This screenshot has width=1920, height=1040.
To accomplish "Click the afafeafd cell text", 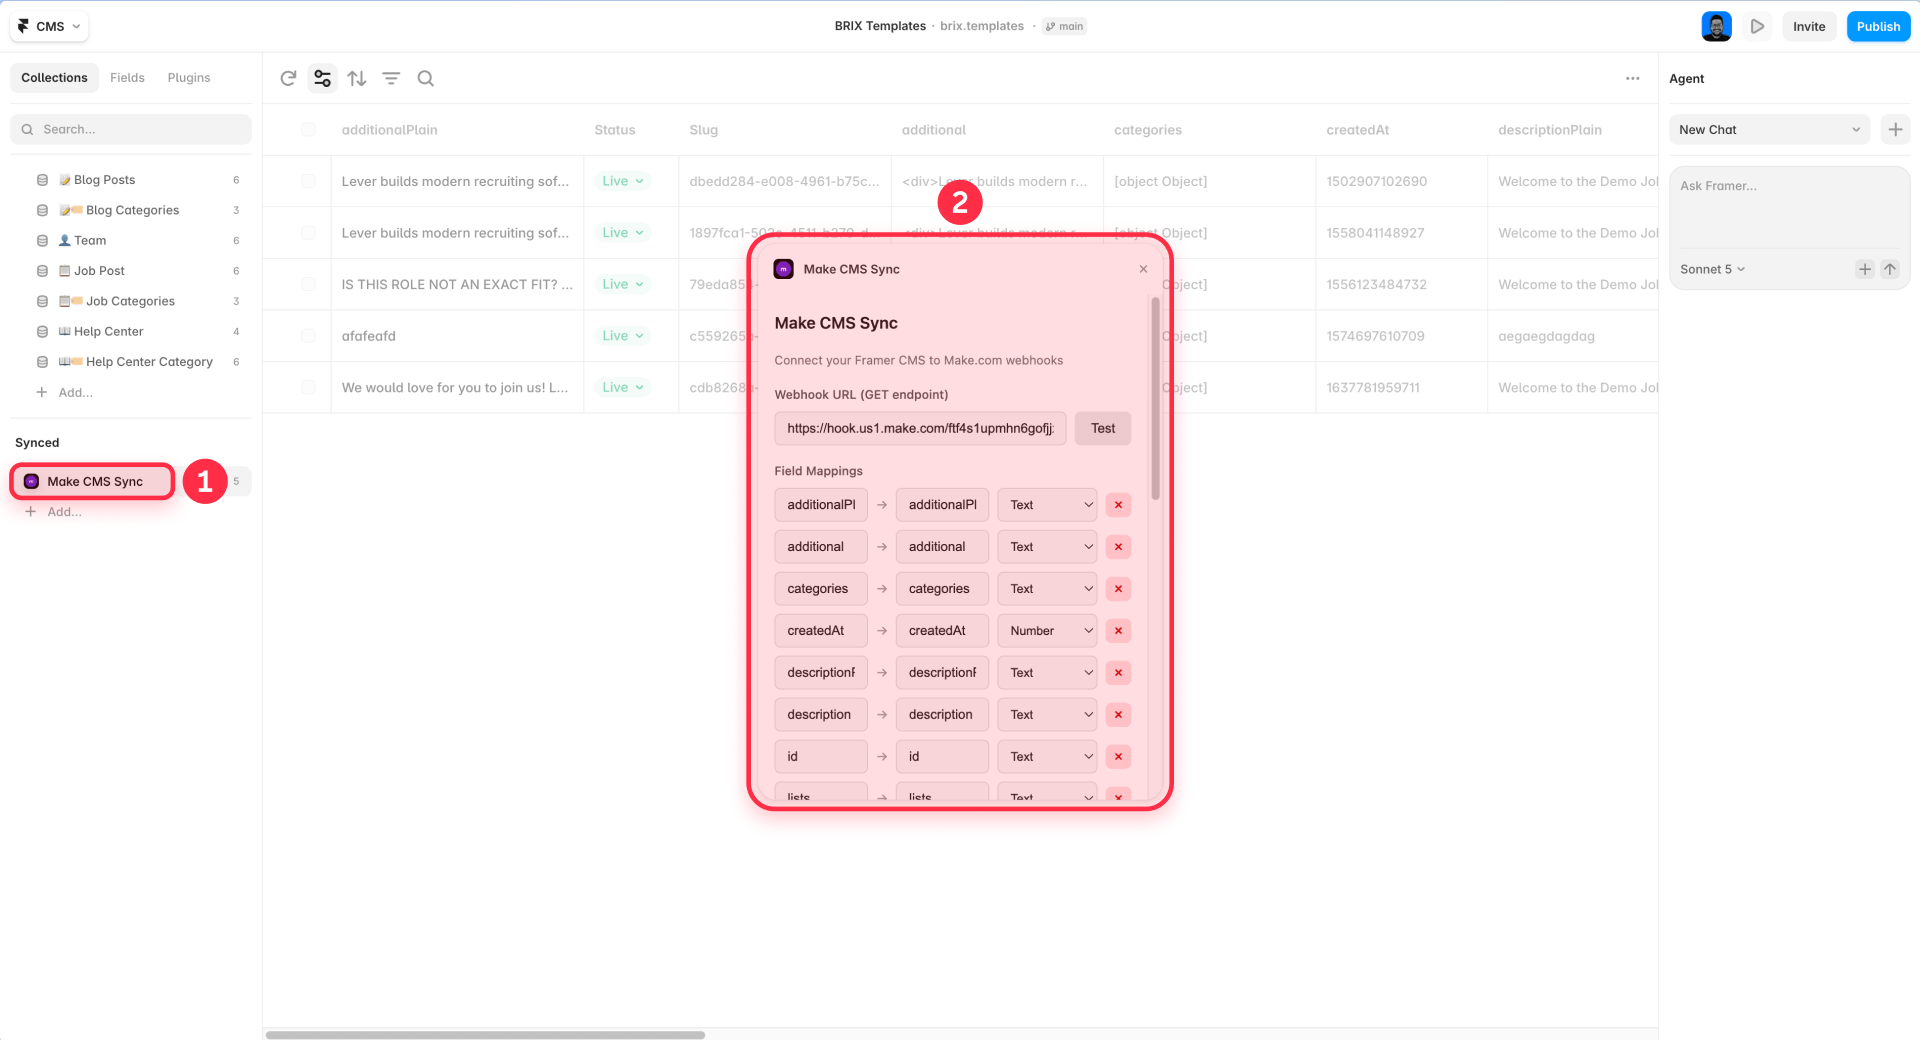I will pyautogui.click(x=368, y=336).
